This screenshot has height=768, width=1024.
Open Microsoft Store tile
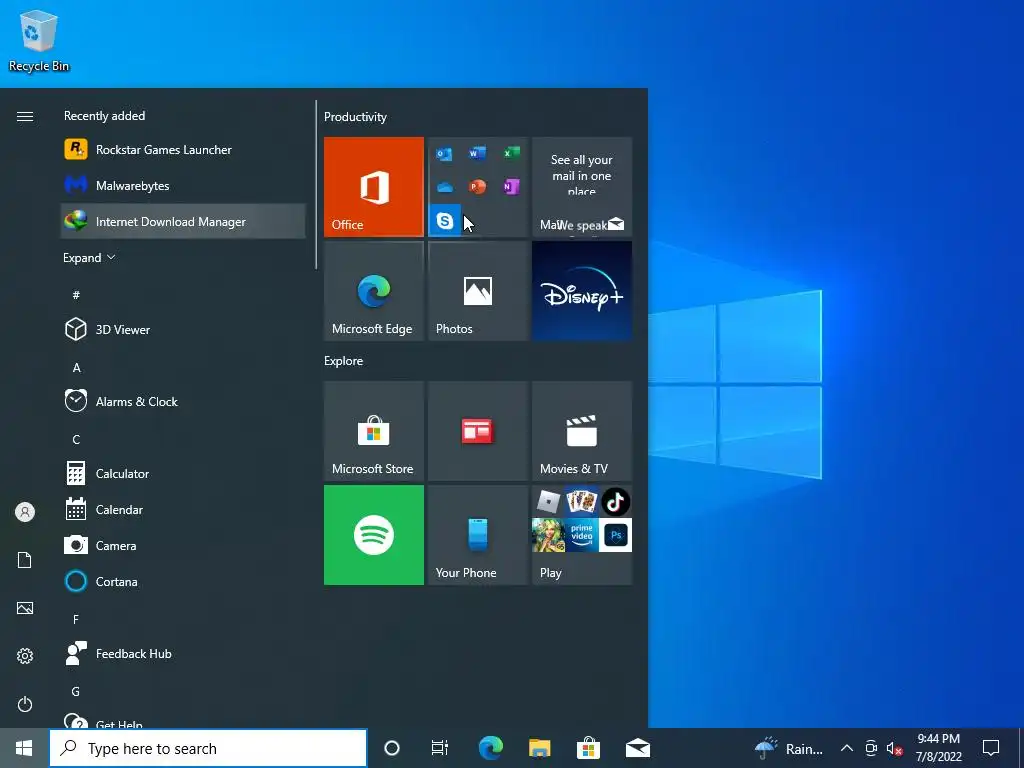tap(374, 431)
